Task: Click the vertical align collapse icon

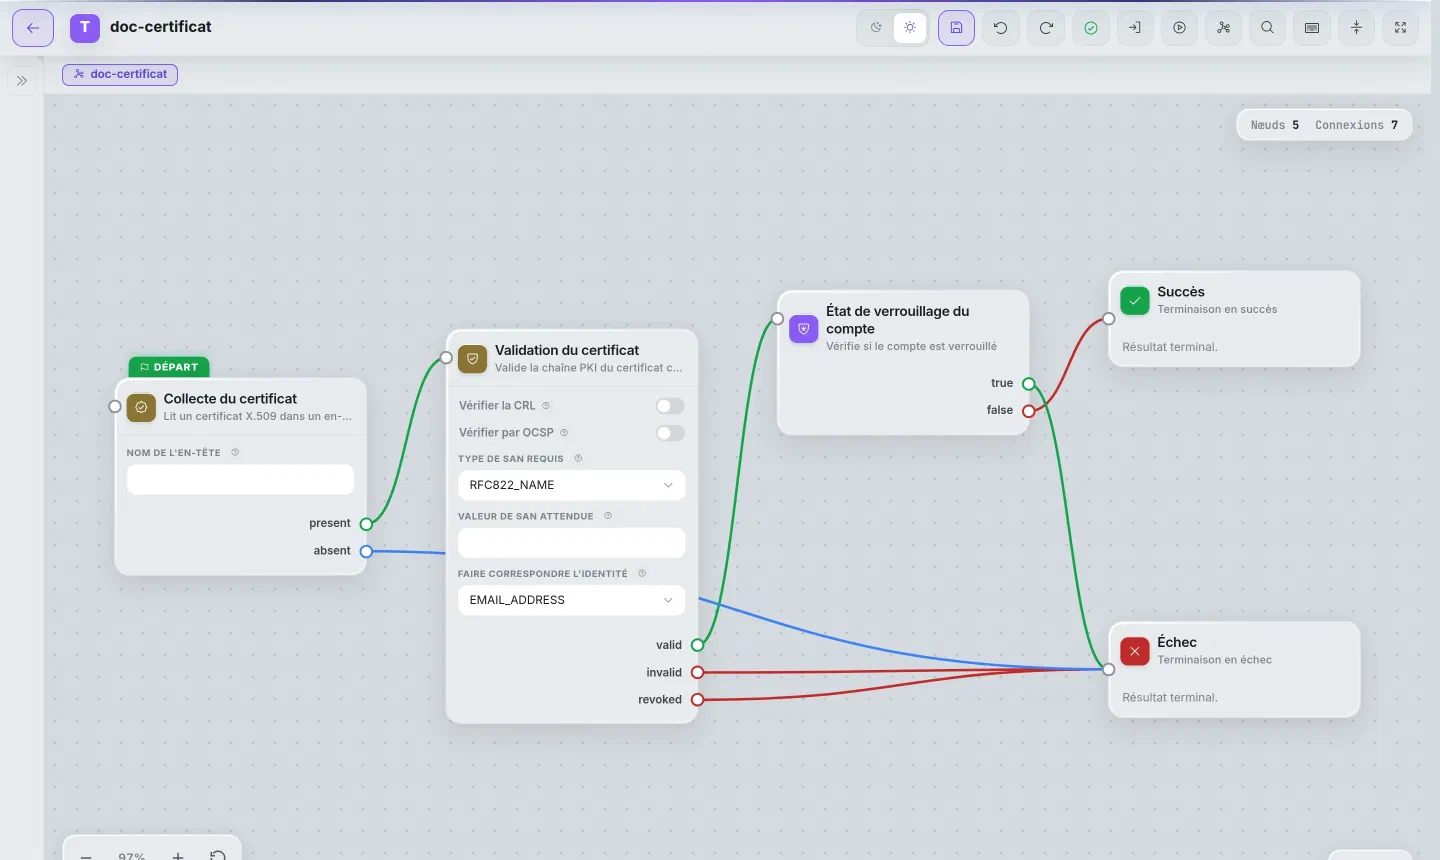Action: tap(1357, 27)
